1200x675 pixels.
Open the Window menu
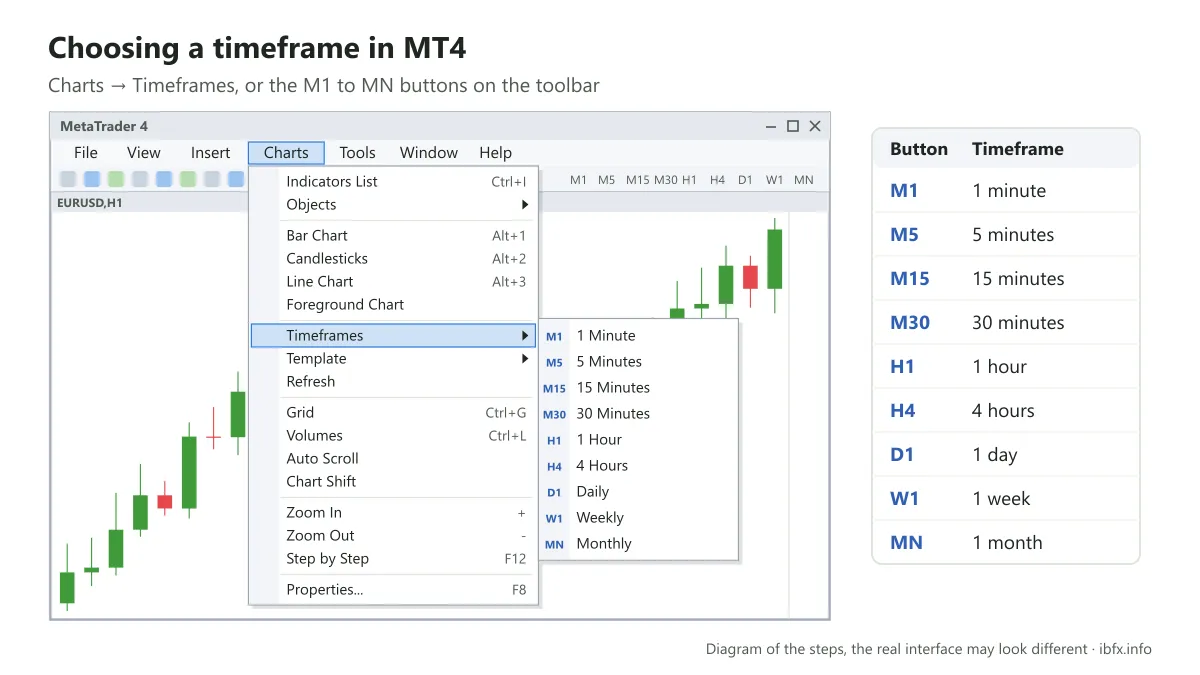pyautogui.click(x=429, y=153)
